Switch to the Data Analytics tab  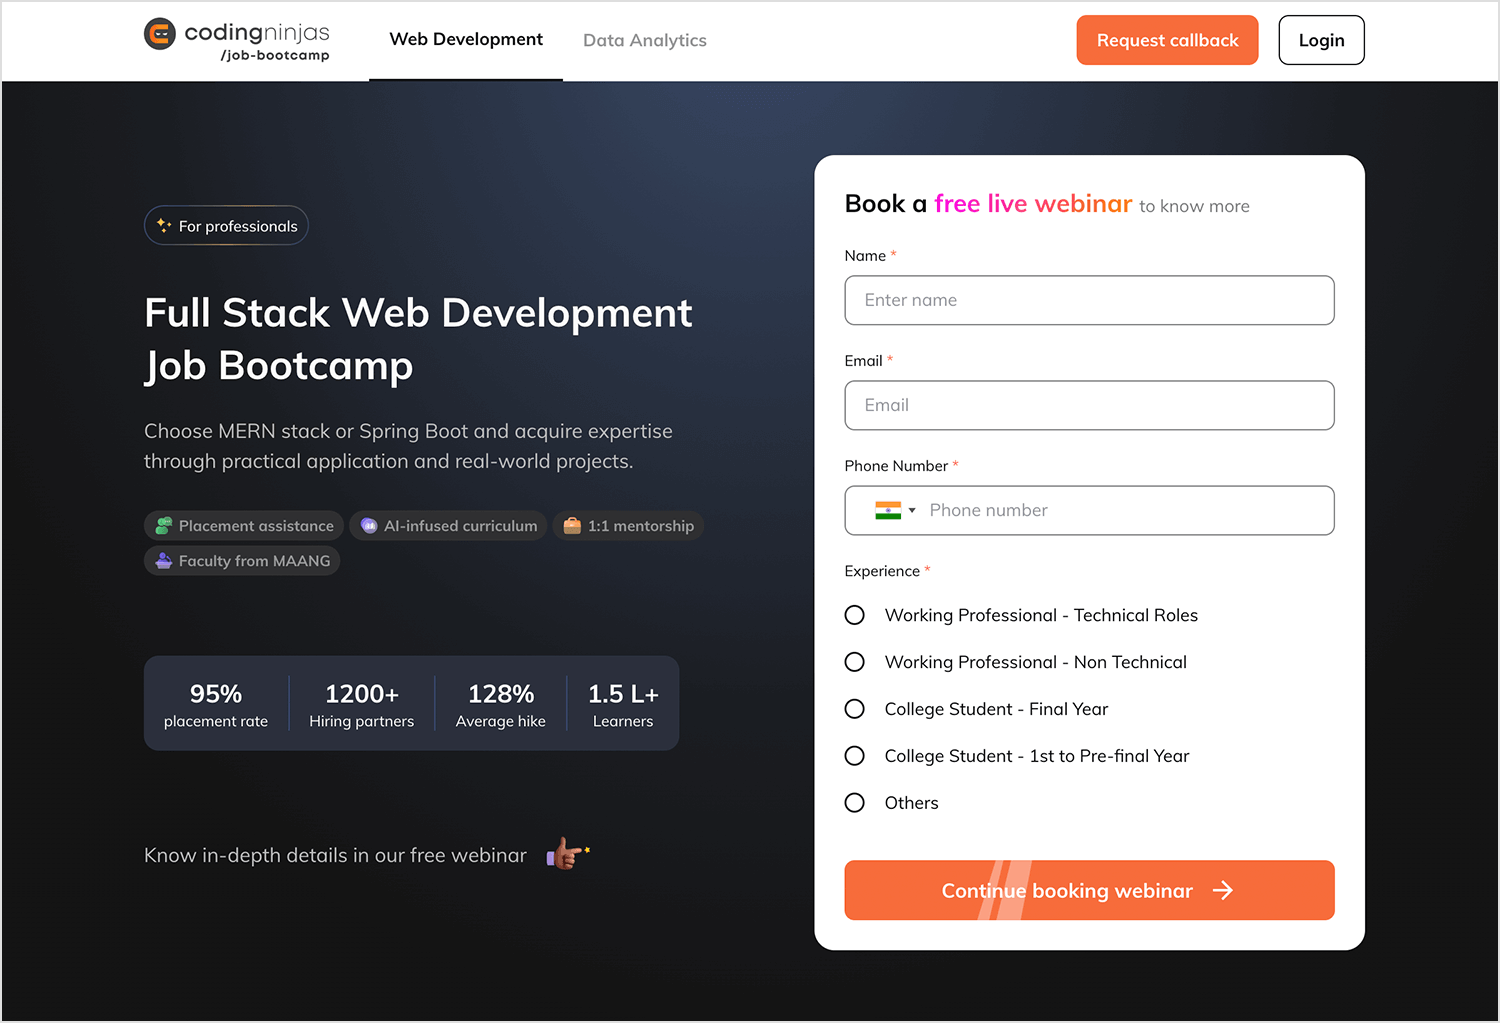pyautogui.click(x=645, y=41)
